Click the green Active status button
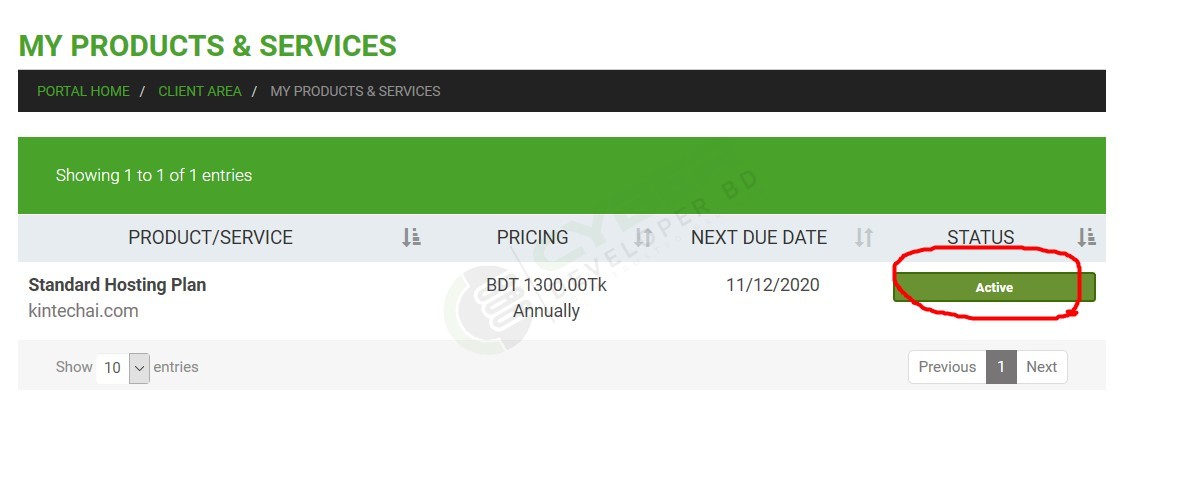 (994, 287)
